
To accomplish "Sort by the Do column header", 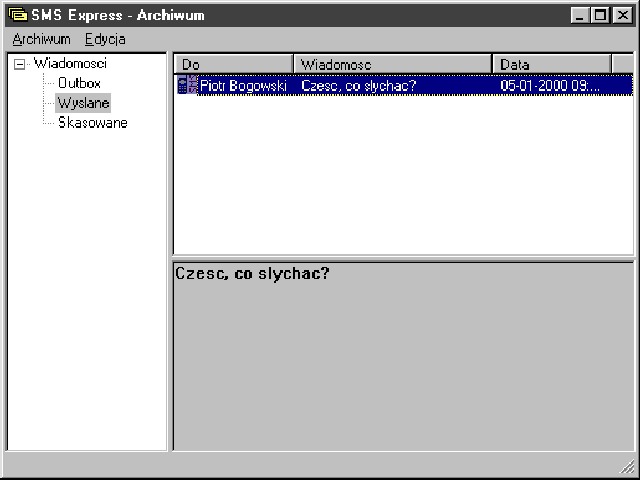I will coord(234,64).
